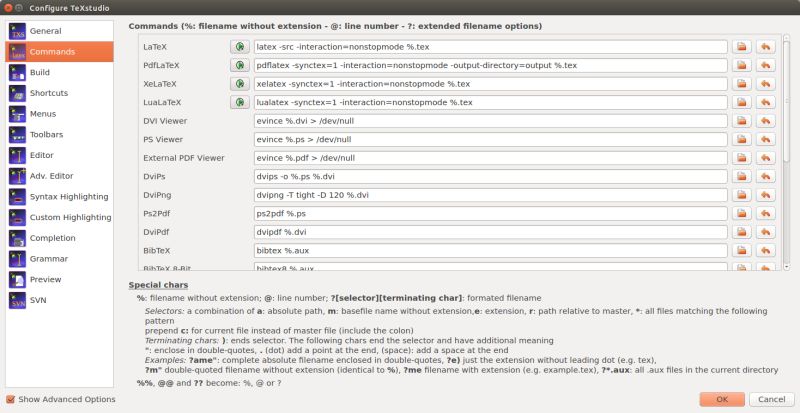Click the DVI Viewer command field
The height and width of the screenshot is (413, 800).
pyautogui.click(x=491, y=121)
